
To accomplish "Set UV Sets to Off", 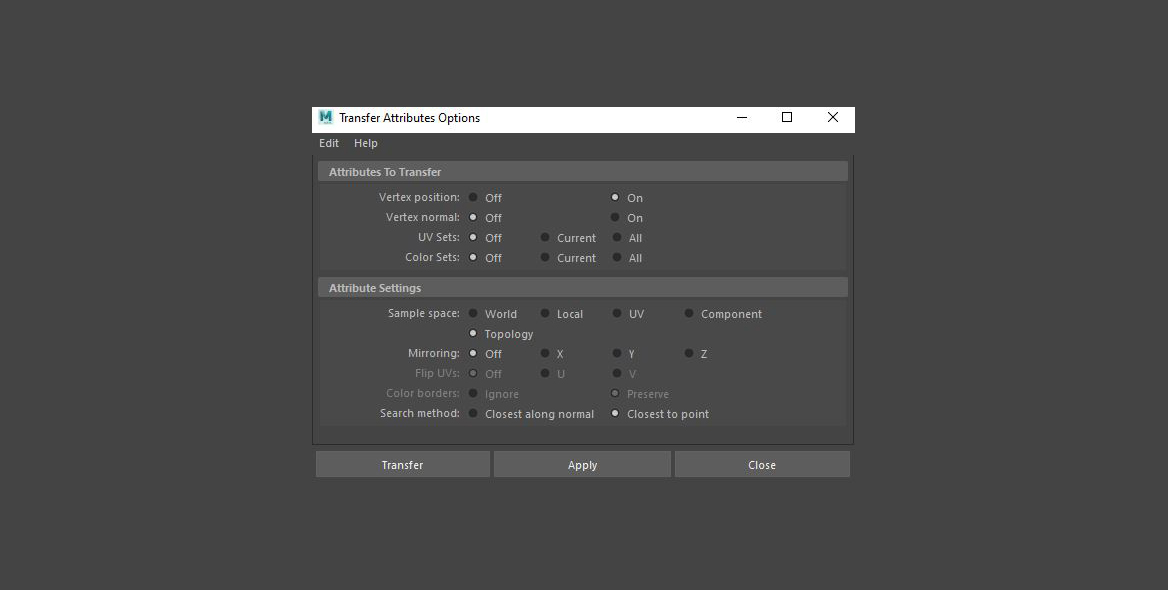I will coord(473,238).
